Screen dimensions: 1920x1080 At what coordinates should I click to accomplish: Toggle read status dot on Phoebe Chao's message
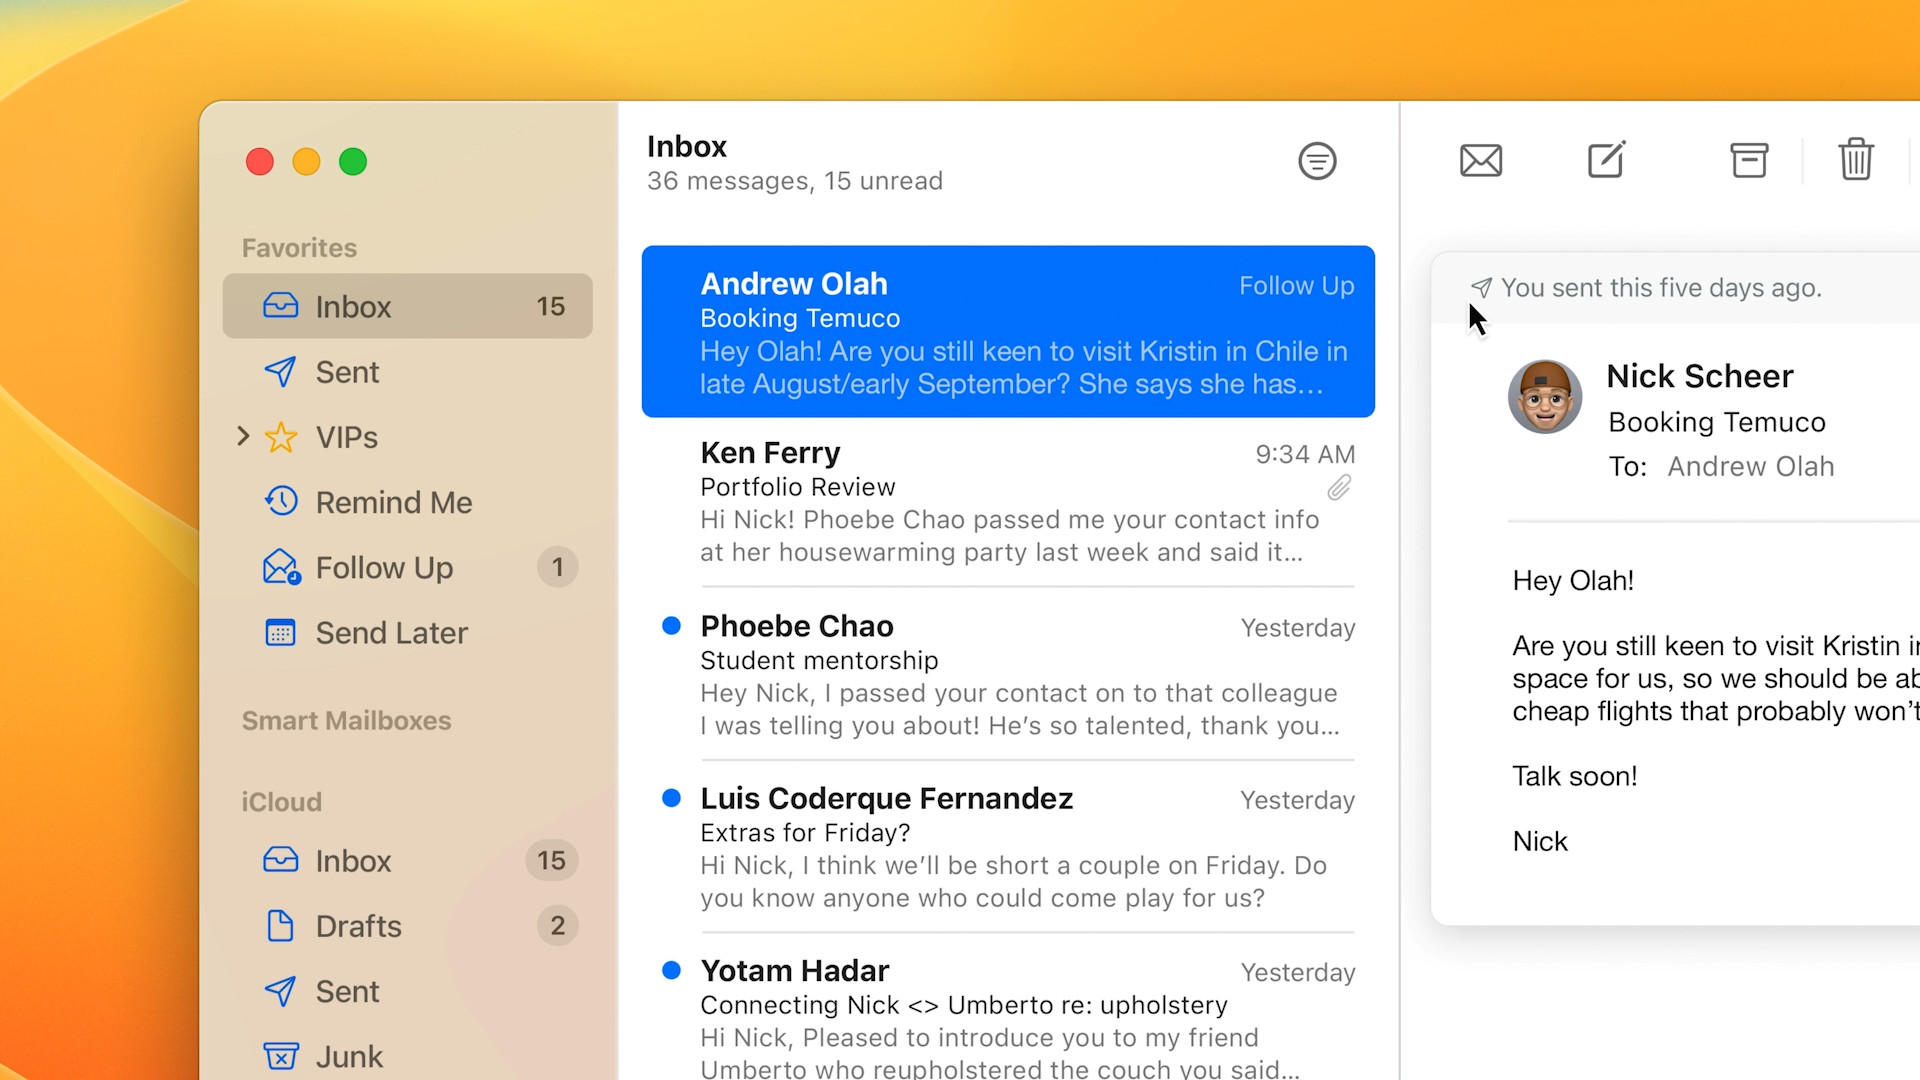pyautogui.click(x=672, y=625)
